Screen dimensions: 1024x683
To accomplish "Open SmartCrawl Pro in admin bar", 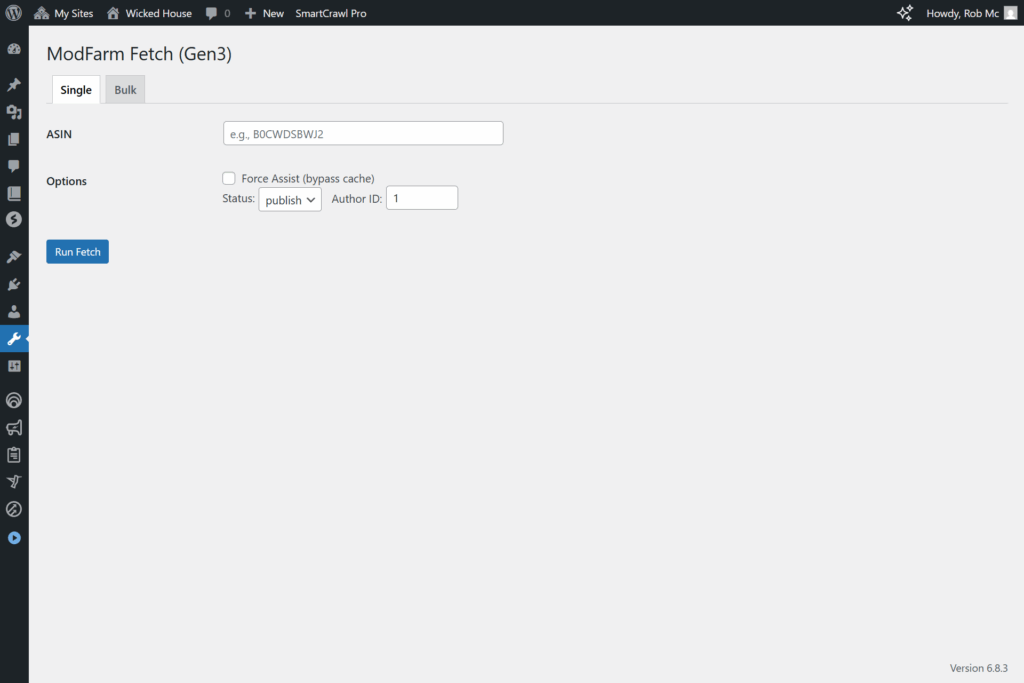I will (330, 13).
